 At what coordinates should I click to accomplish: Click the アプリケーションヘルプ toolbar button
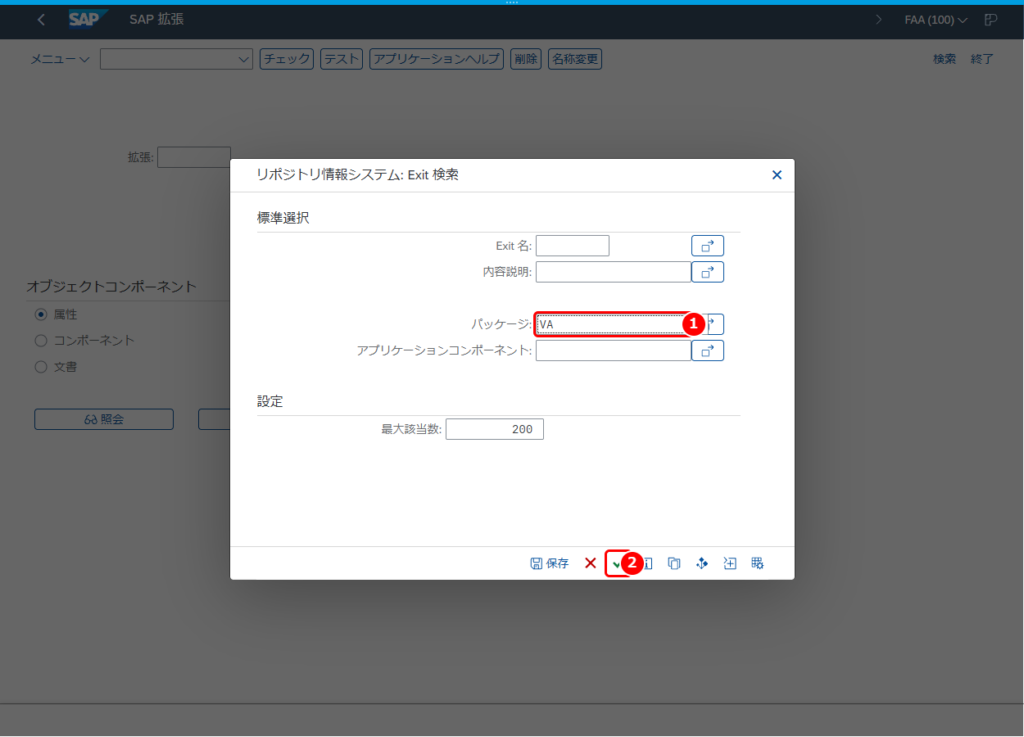point(436,59)
